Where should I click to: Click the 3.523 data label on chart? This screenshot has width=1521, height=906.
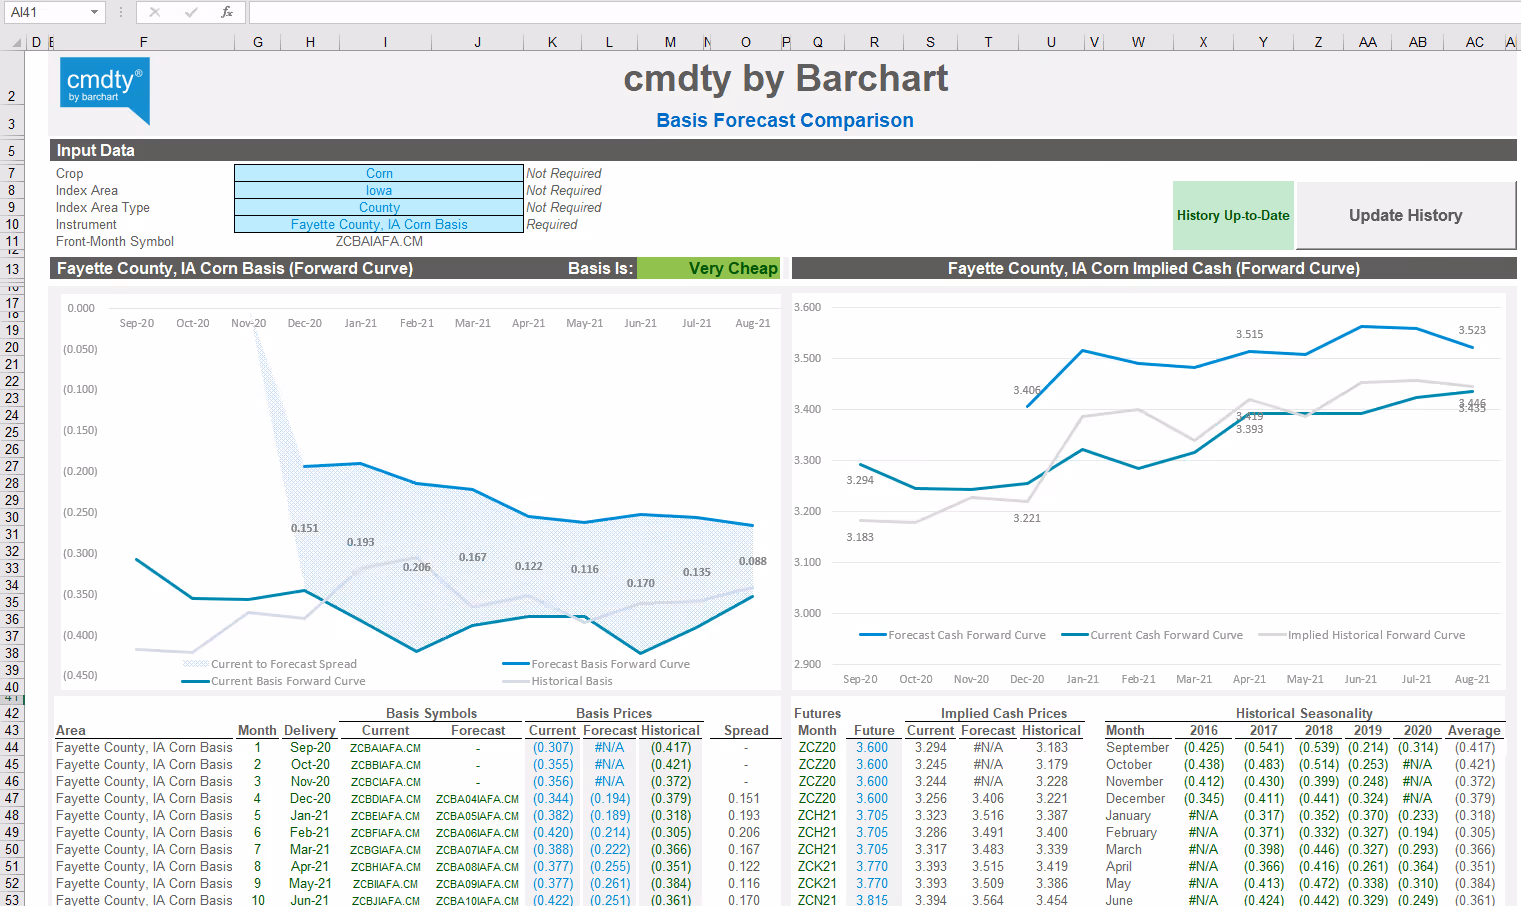pos(1472,330)
